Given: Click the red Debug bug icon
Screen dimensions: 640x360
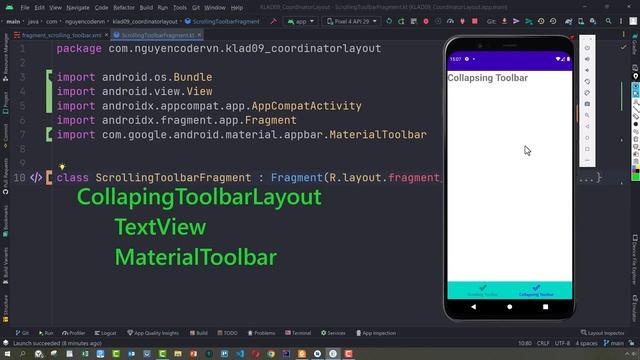Looking at the screenshot, I should (x=426, y=21).
